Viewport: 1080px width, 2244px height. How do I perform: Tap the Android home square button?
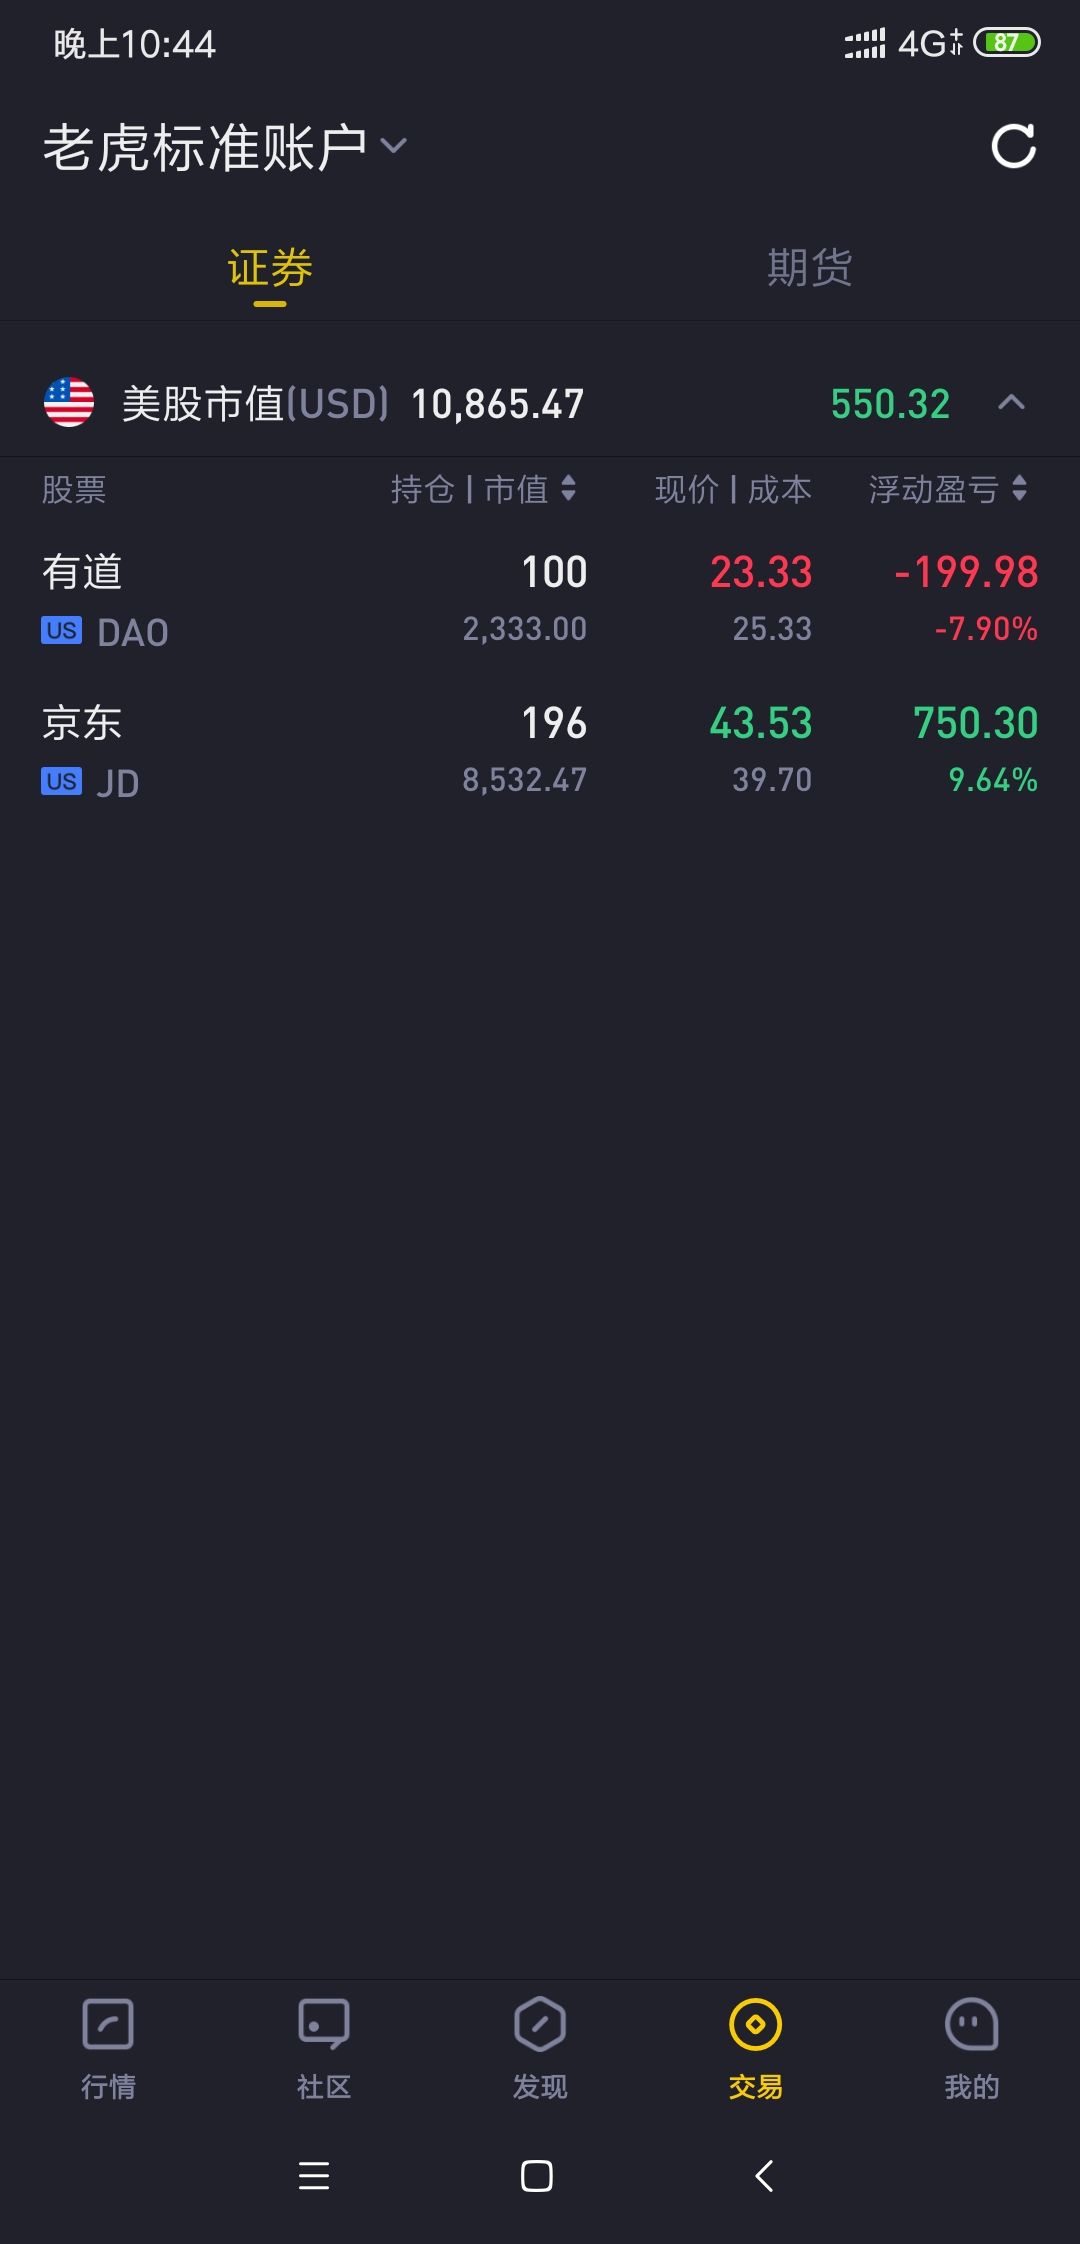pyautogui.click(x=537, y=2176)
